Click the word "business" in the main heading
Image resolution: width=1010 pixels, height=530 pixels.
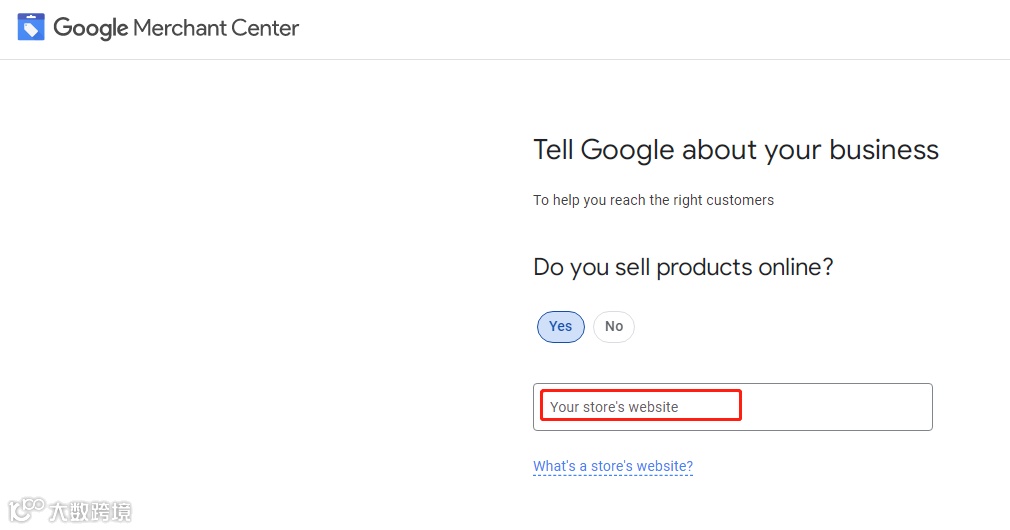(x=883, y=150)
